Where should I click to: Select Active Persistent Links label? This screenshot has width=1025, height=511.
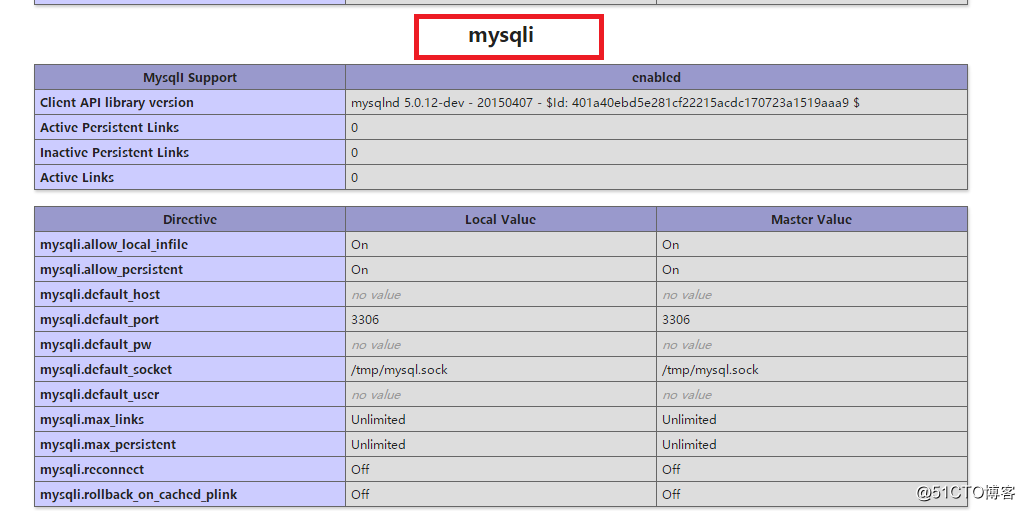[109, 127]
